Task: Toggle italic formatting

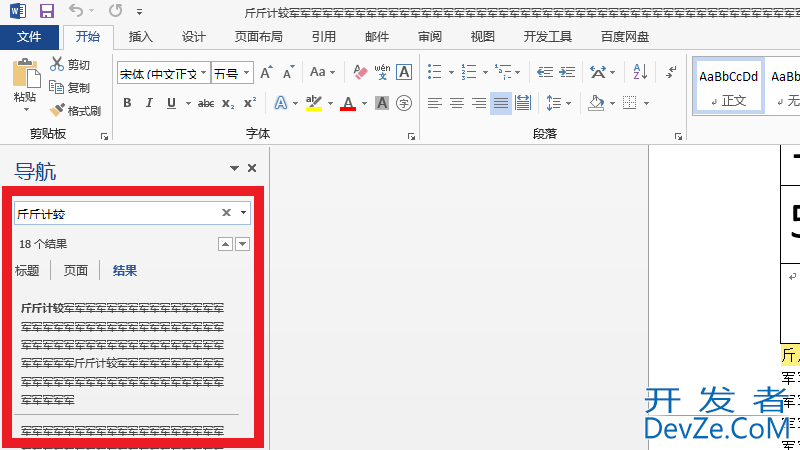Action: pos(149,104)
